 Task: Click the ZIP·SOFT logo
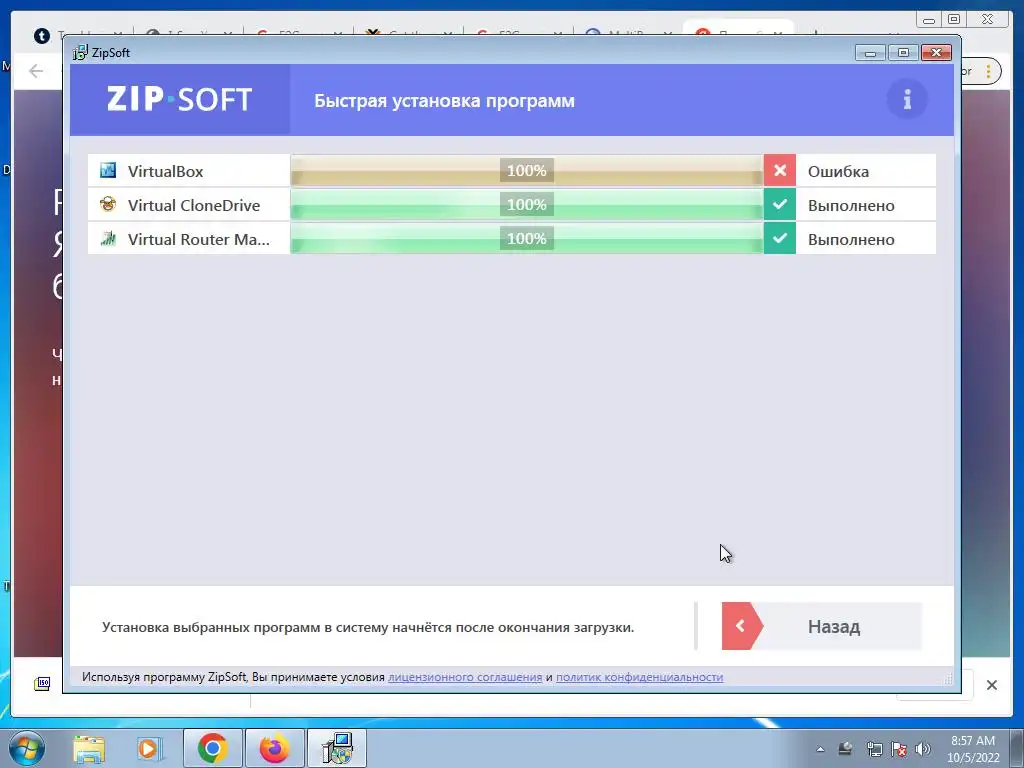tap(180, 99)
